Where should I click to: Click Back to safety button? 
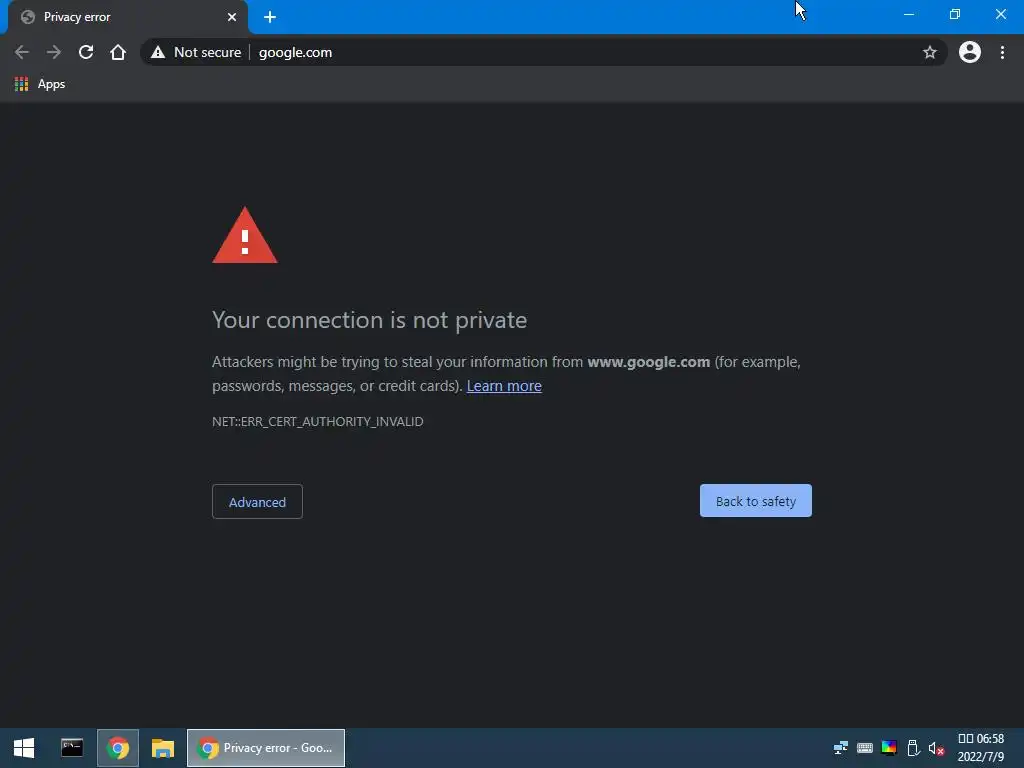coord(756,501)
